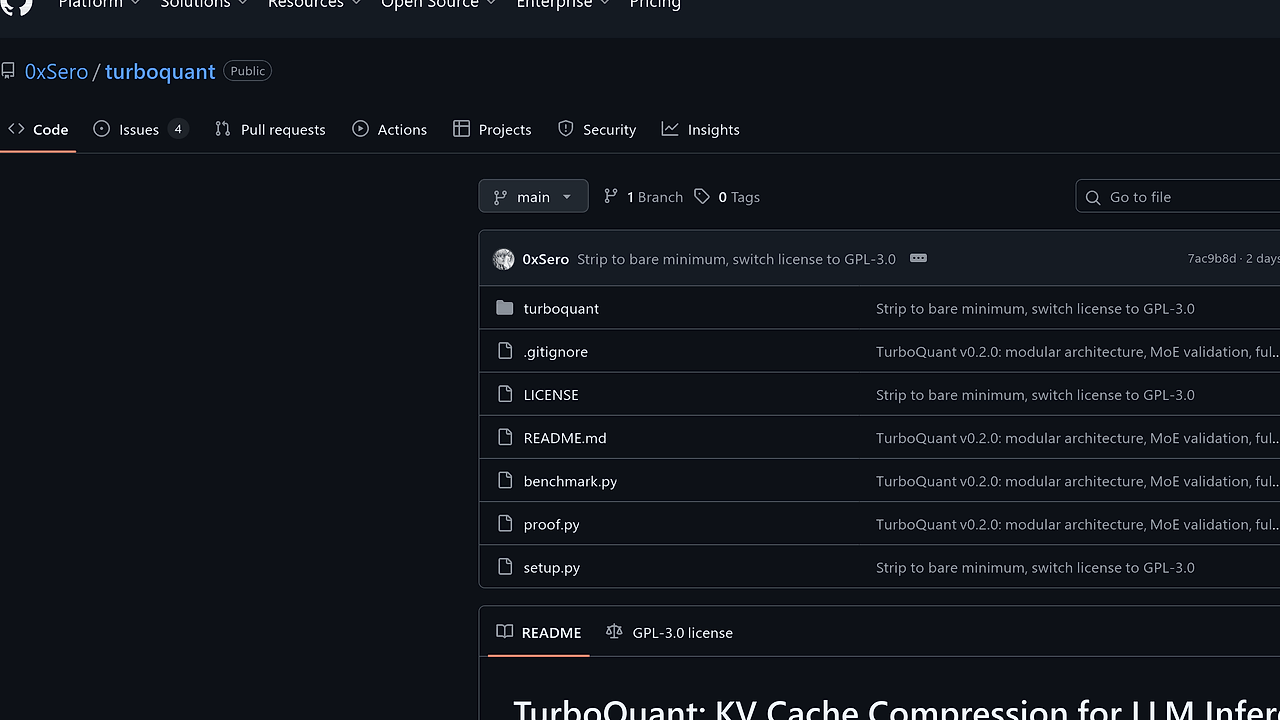1280x720 pixels.
Task: Click the tag icon beside 0 Tags
Action: point(702,197)
